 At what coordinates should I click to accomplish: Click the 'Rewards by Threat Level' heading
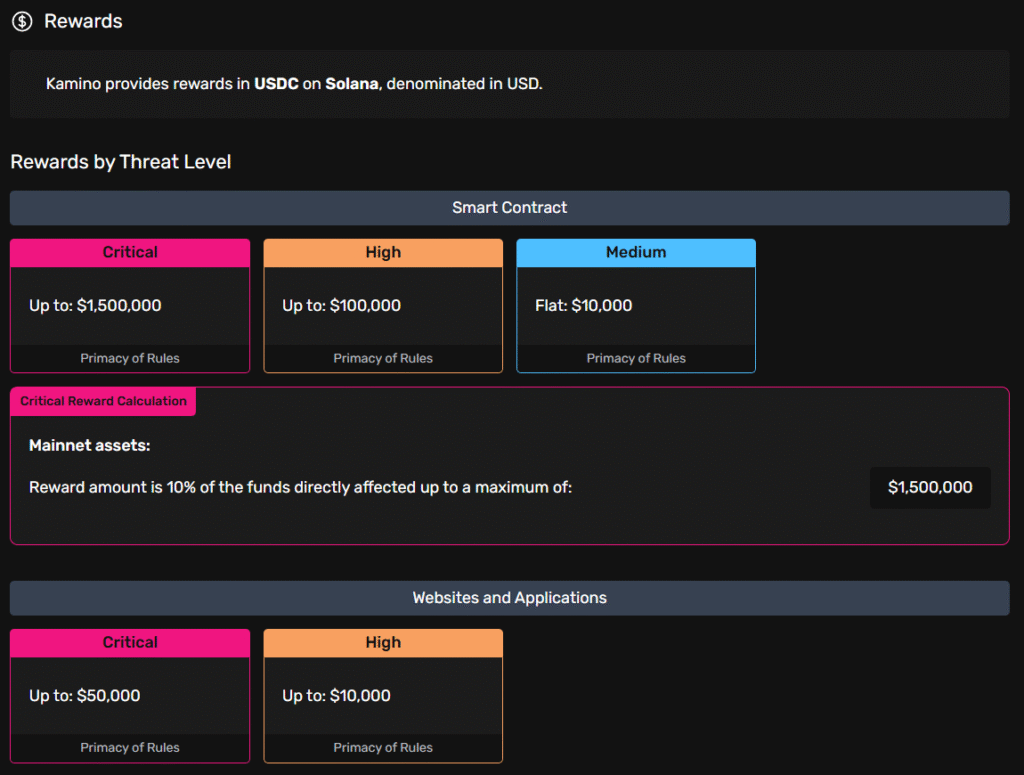pyautogui.click(x=121, y=162)
